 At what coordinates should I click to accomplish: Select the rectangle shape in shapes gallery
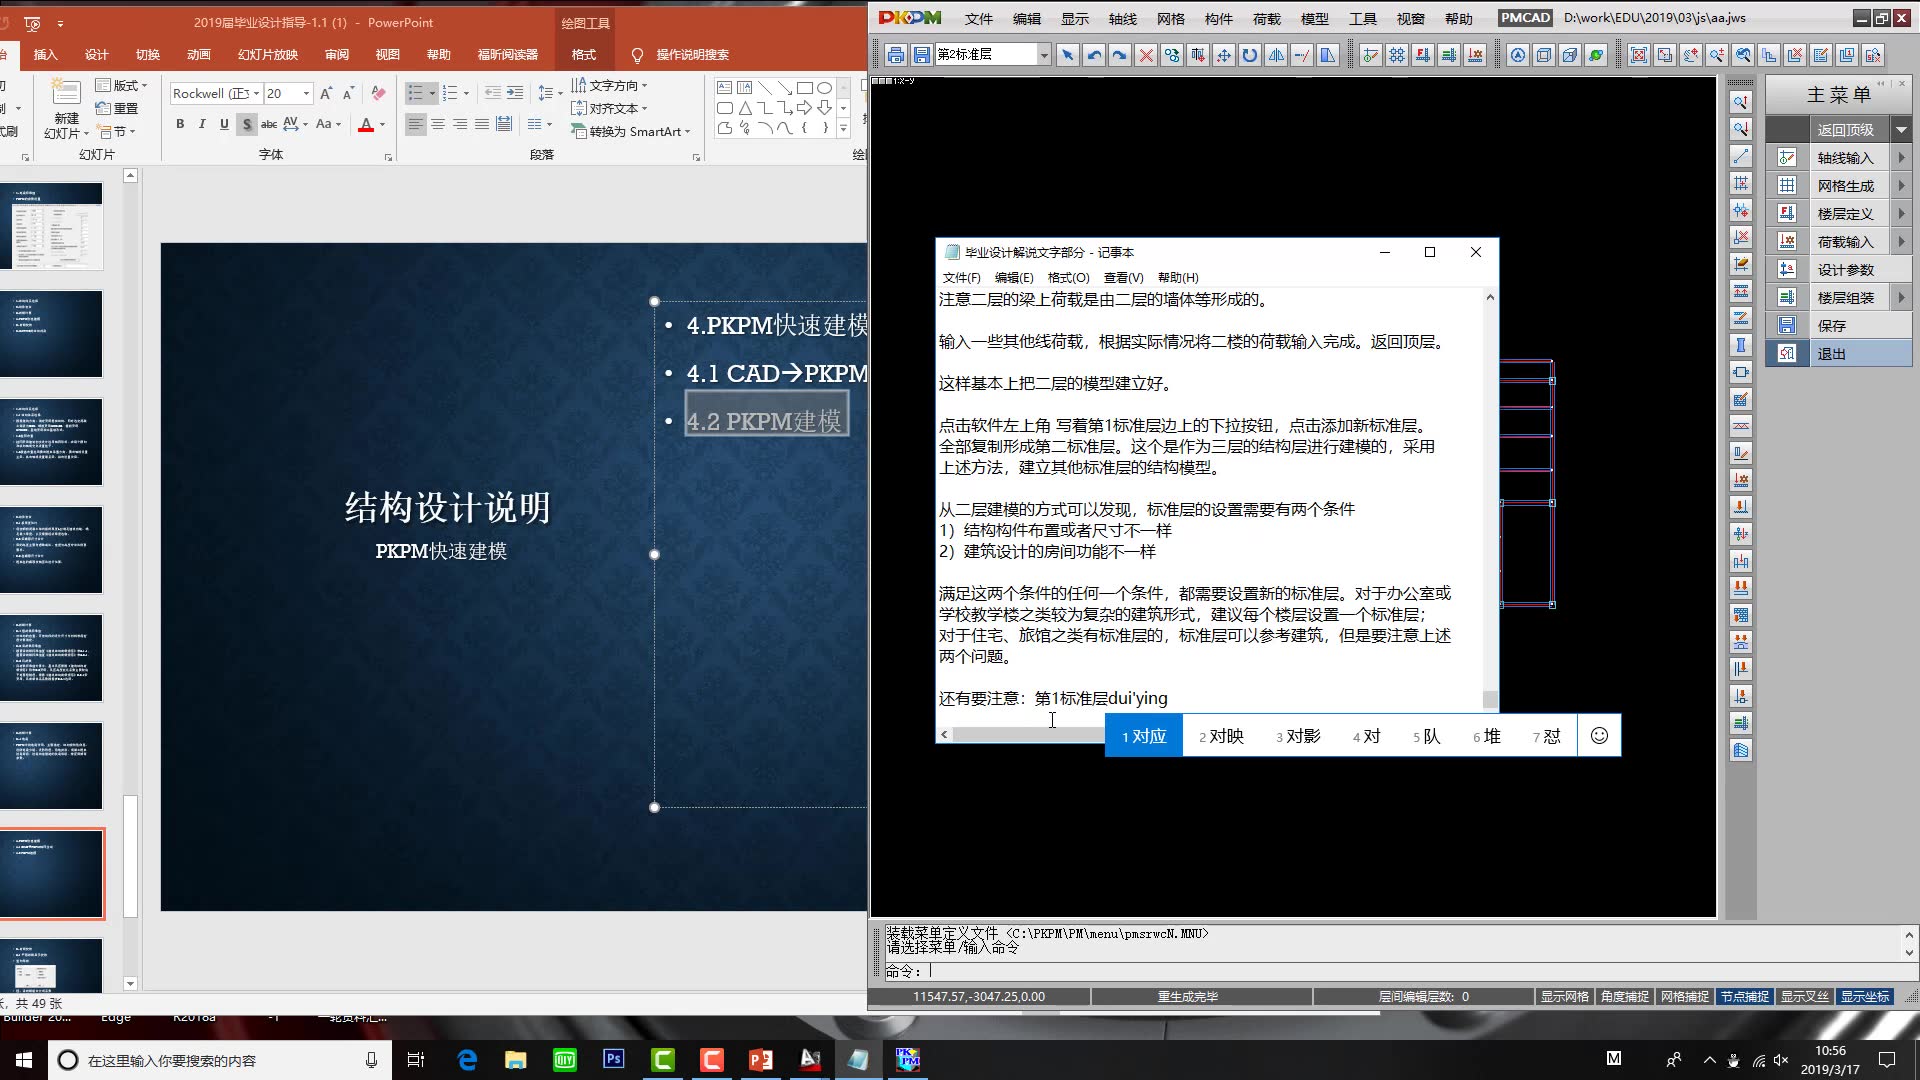[x=804, y=88]
